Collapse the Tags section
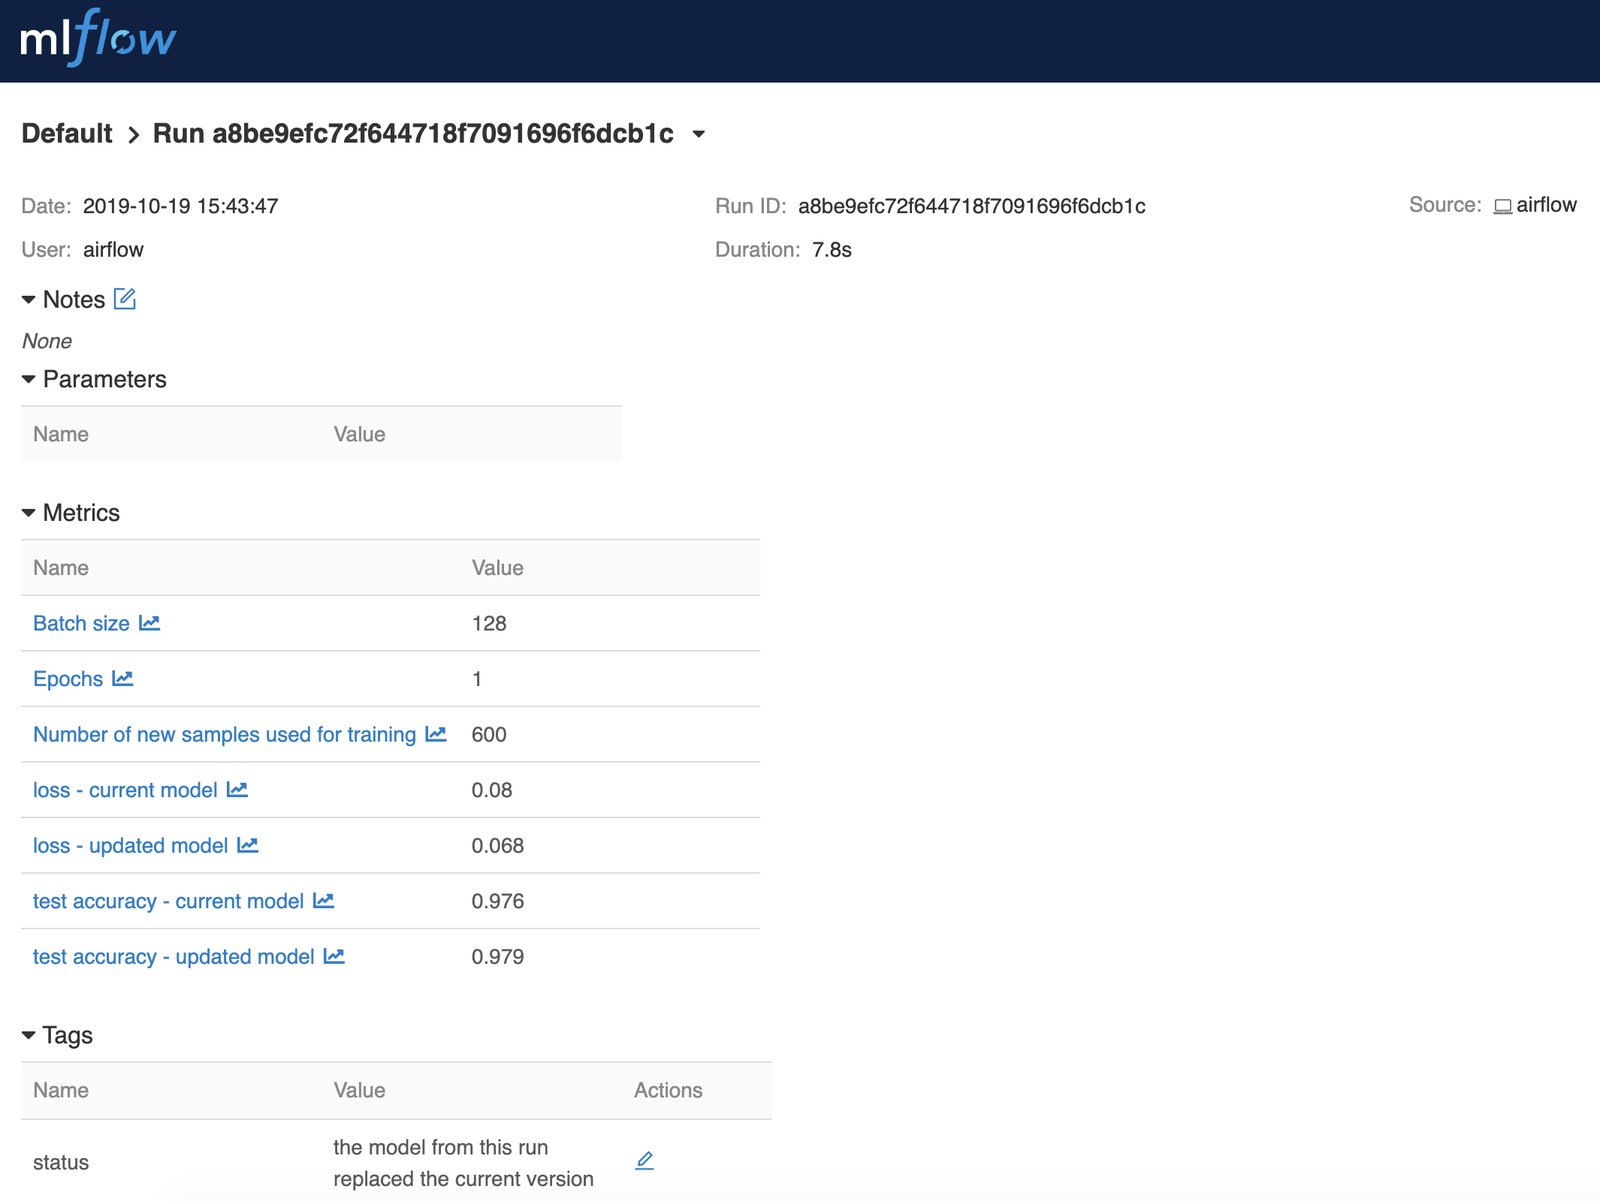 click(x=29, y=1035)
